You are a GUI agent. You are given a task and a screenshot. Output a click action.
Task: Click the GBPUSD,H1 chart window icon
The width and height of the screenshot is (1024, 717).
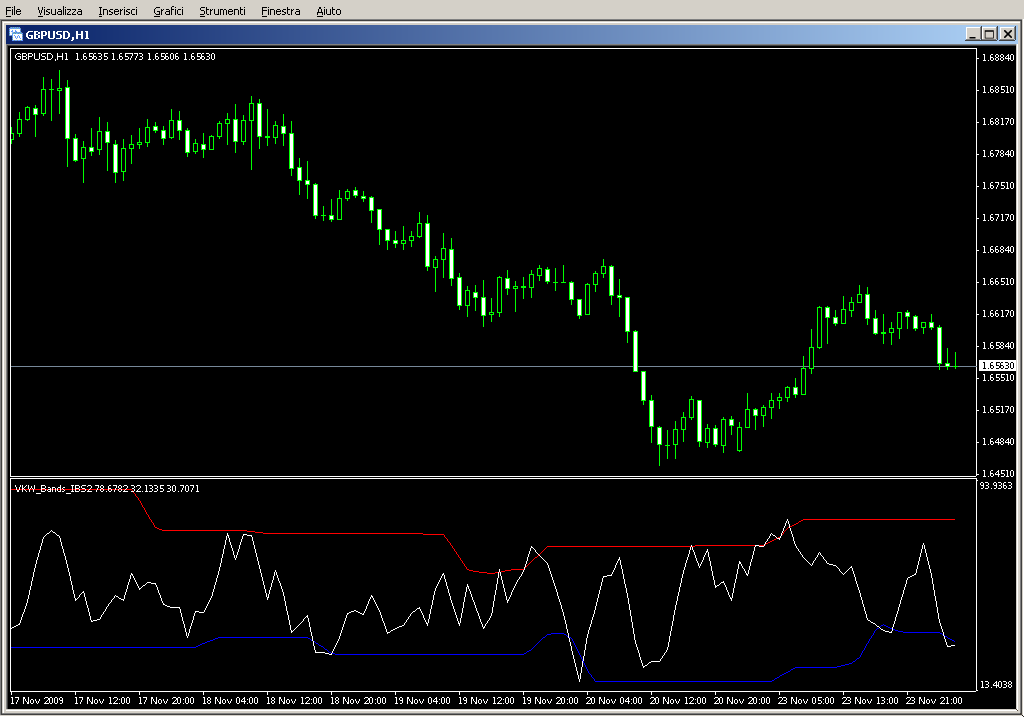(x=16, y=35)
